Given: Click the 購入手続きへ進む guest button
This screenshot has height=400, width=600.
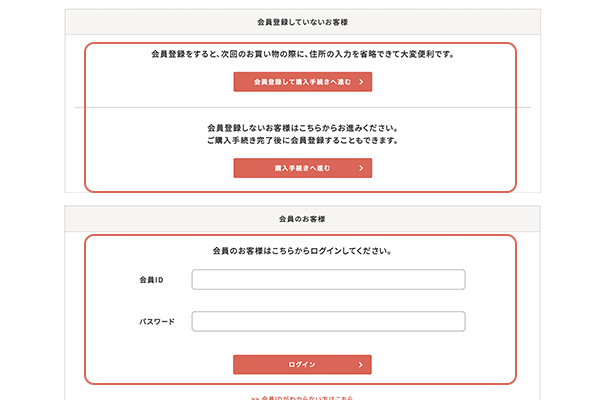Looking at the screenshot, I should pos(302,168).
